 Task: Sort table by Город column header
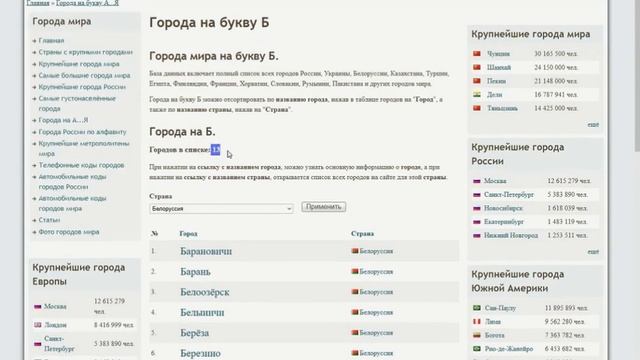[x=188, y=233]
